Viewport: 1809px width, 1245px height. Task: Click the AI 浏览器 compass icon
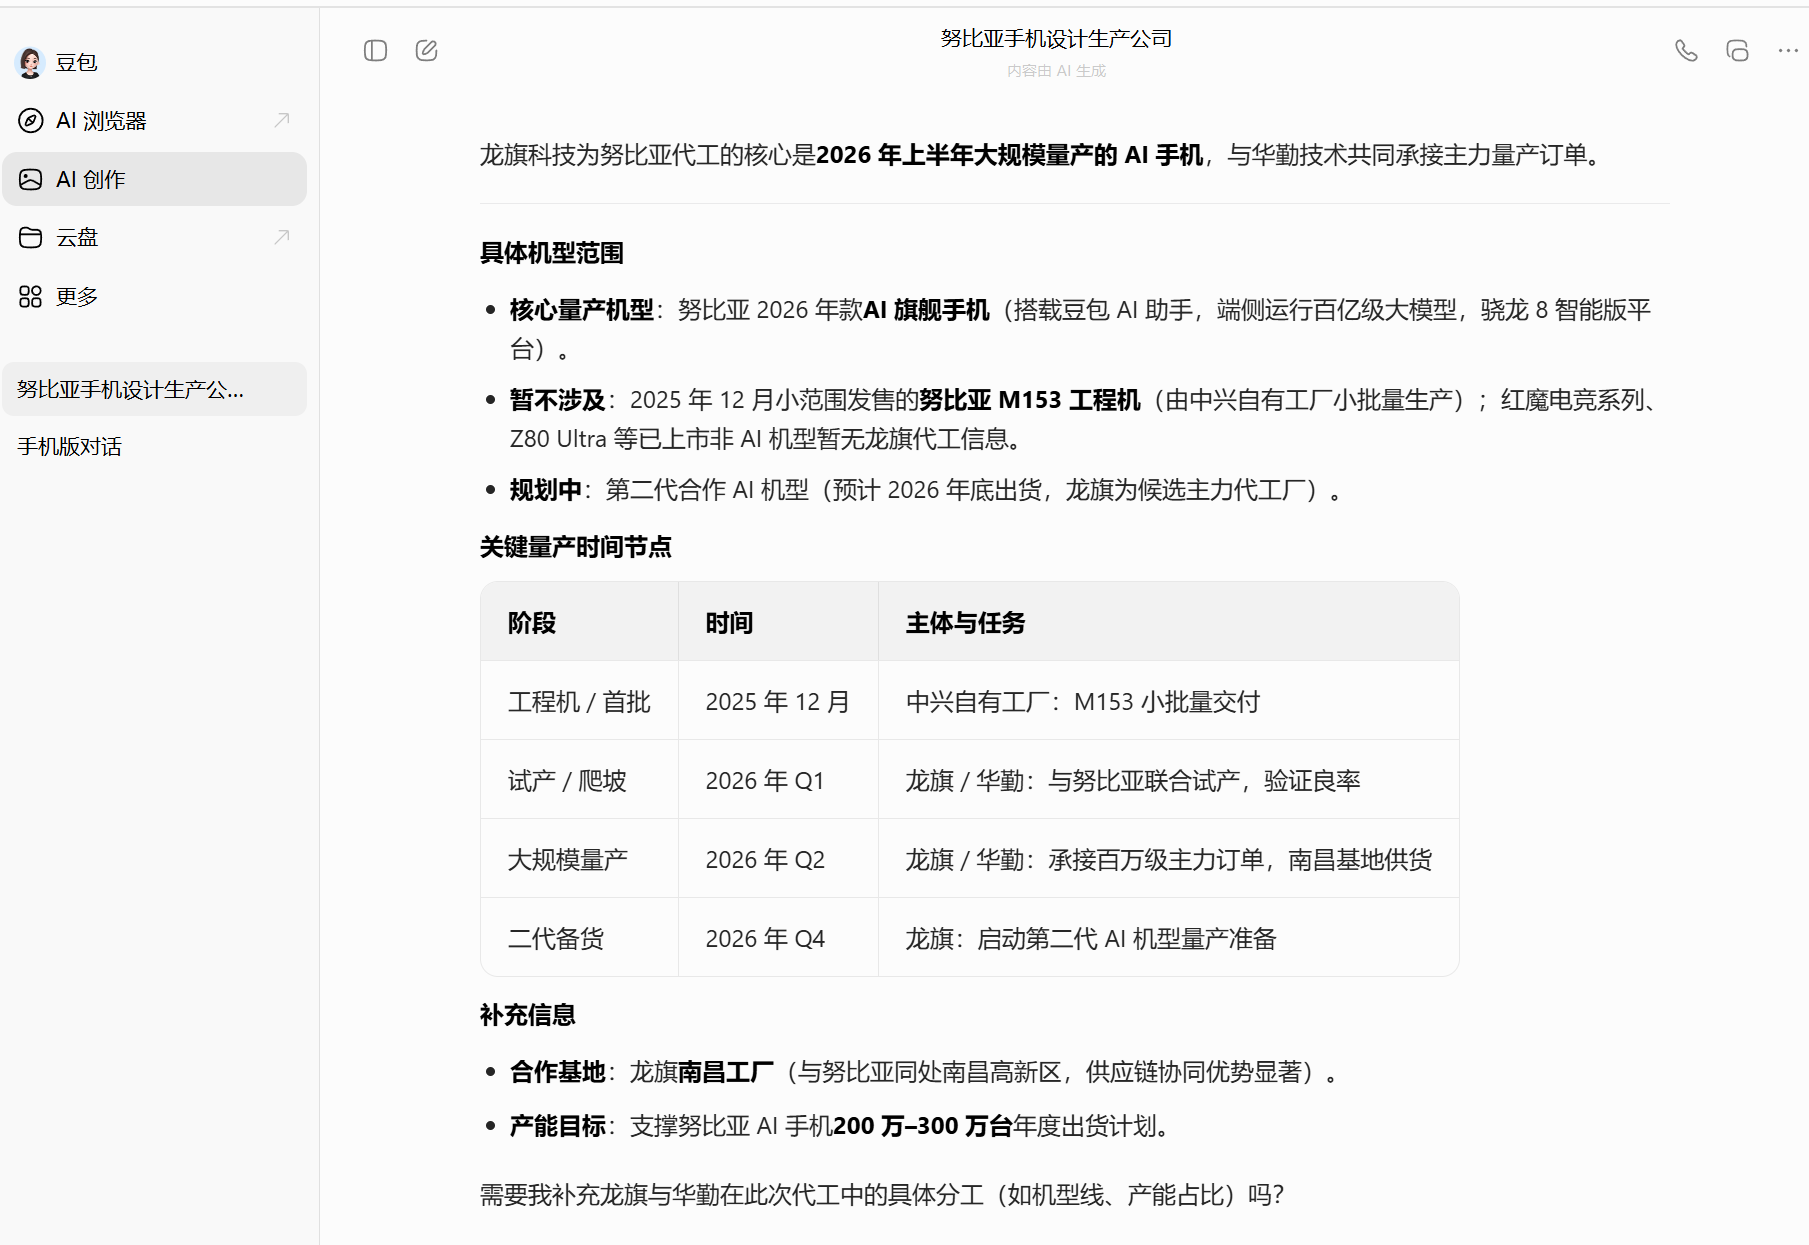(31, 121)
